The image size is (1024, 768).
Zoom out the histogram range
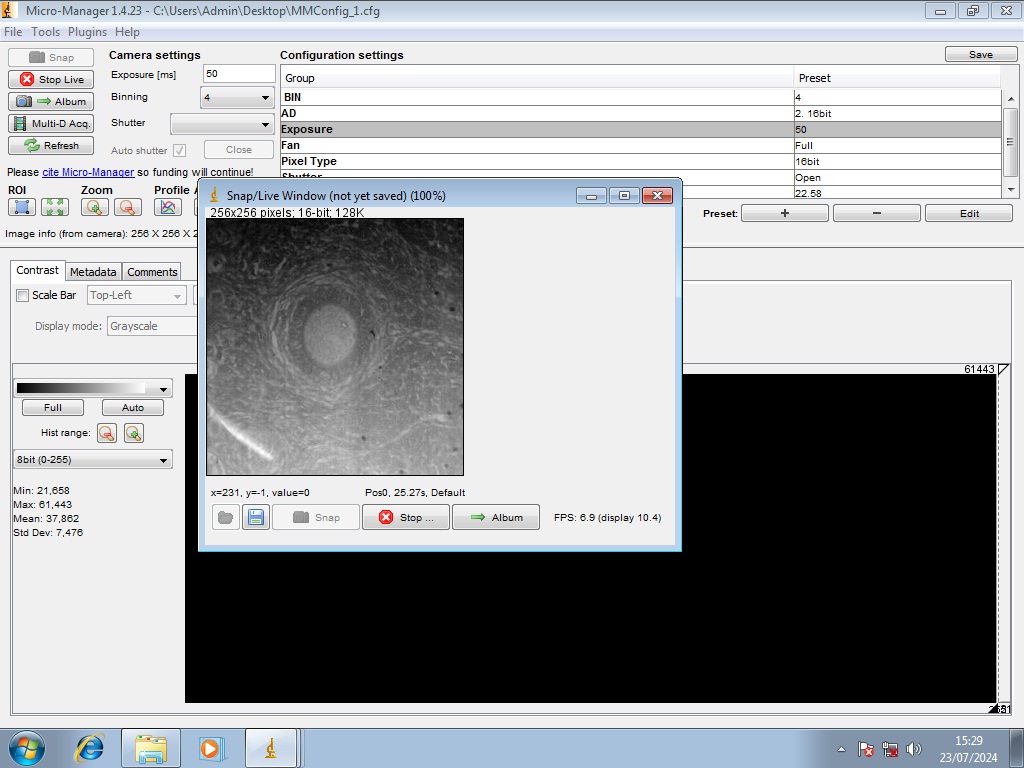[106, 433]
